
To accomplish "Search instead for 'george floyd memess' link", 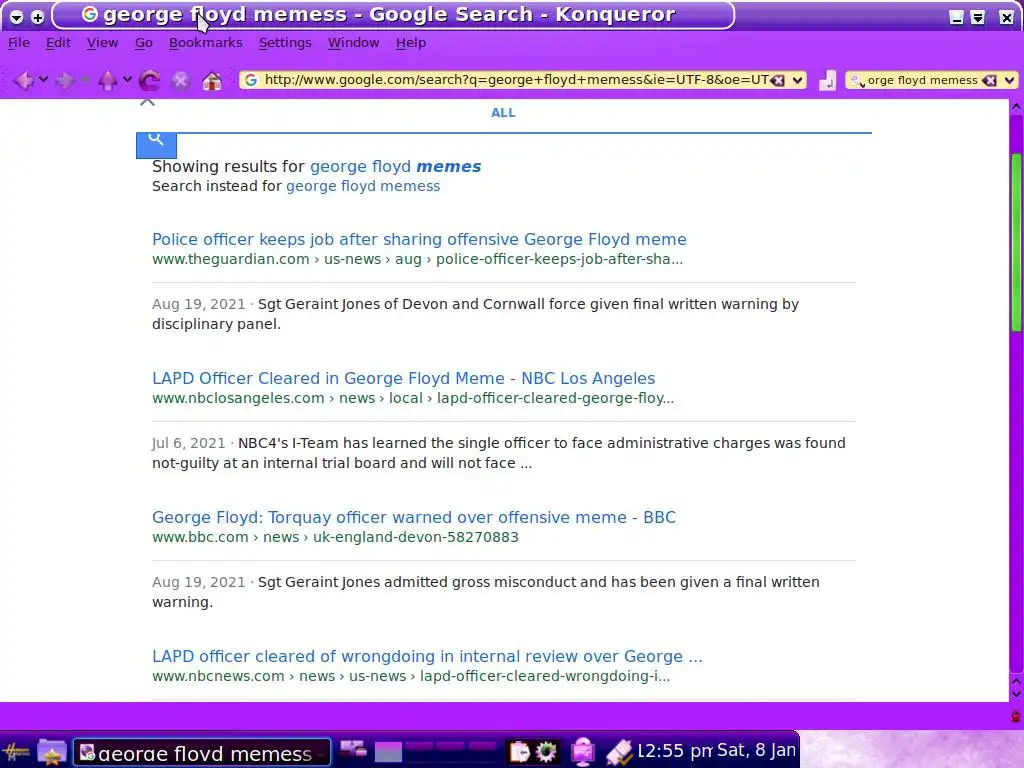I will [x=363, y=186].
